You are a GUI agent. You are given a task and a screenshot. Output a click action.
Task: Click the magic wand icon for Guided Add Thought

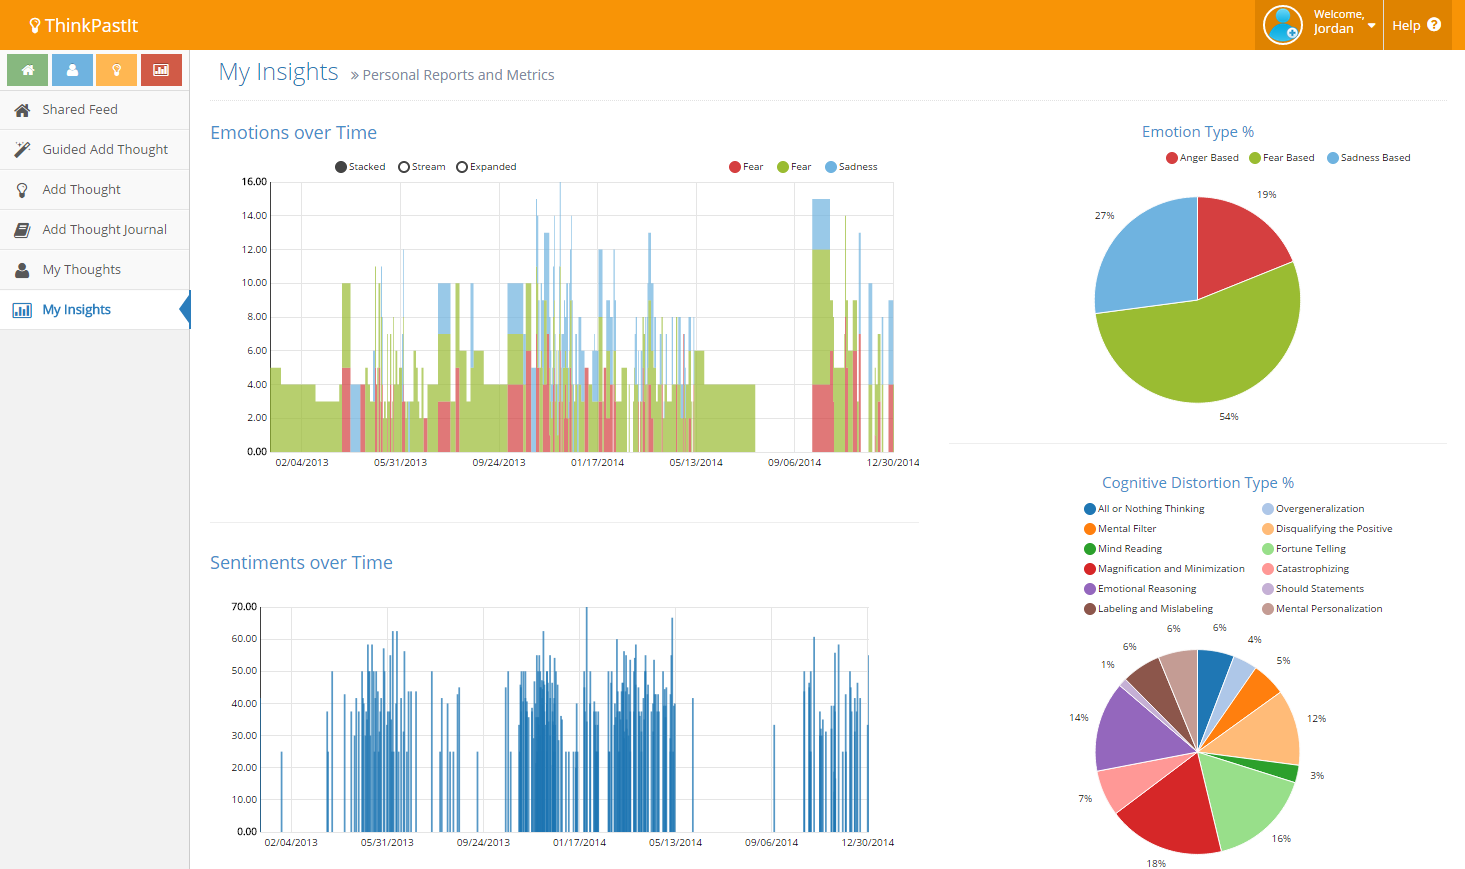22,149
